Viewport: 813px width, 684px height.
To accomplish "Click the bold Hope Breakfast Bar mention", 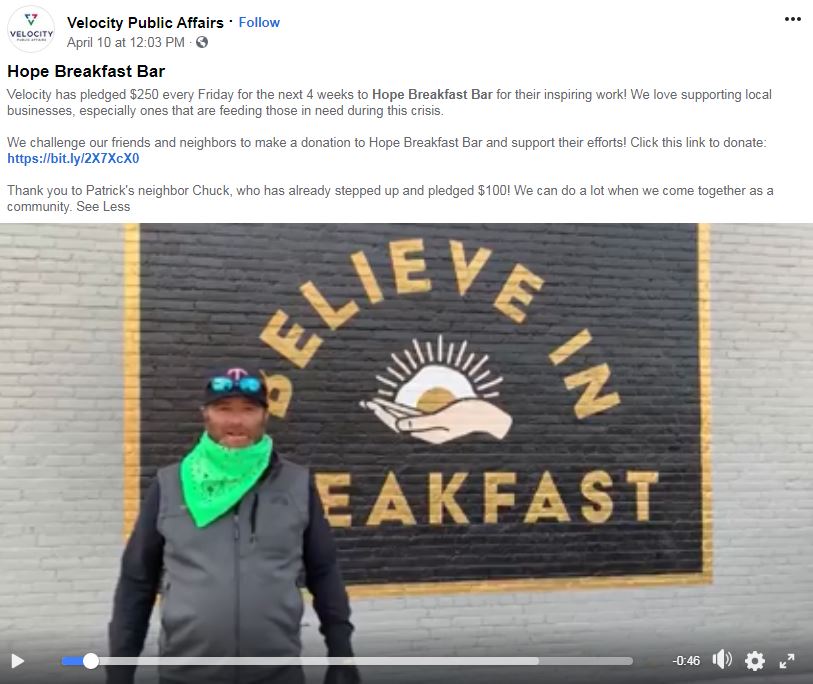I will coord(432,94).
